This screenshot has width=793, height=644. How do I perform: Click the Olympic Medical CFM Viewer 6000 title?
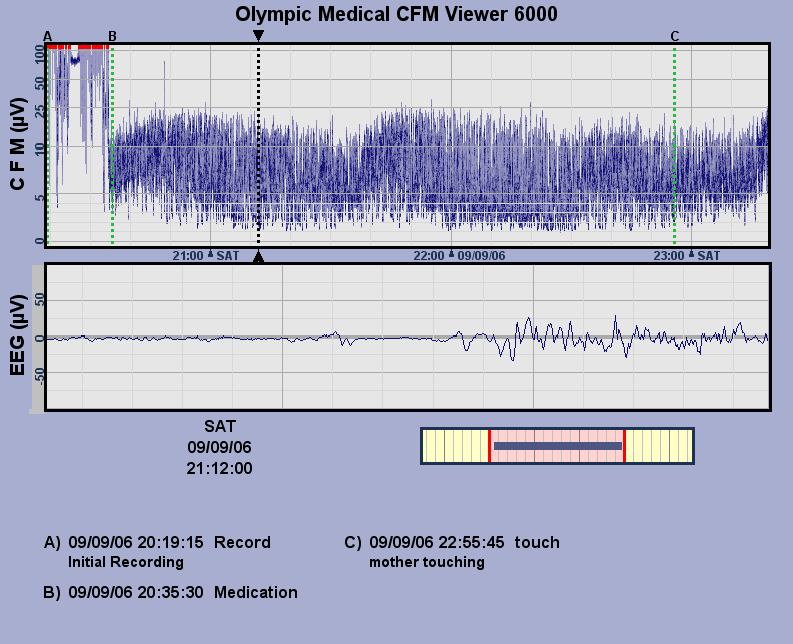click(x=396, y=14)
